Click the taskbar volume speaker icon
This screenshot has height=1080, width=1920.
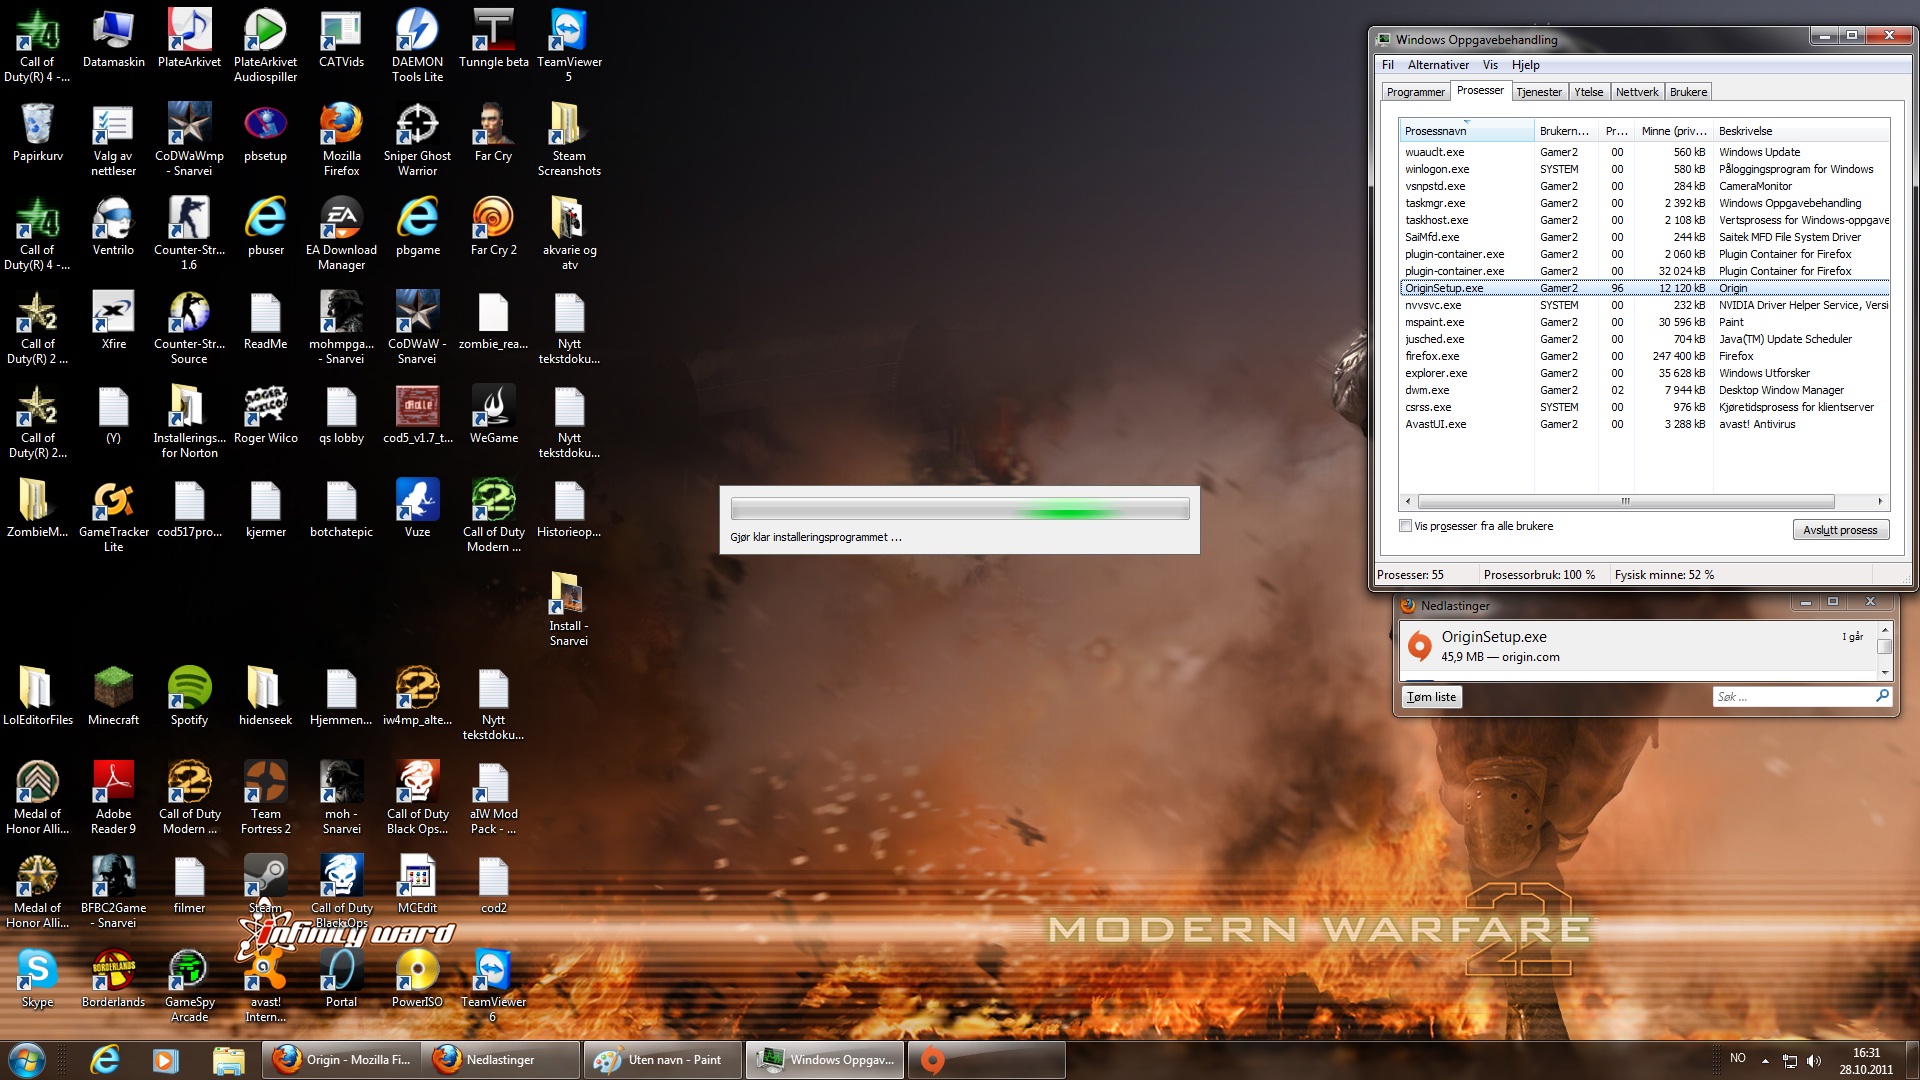[x=1815, y=1060]
